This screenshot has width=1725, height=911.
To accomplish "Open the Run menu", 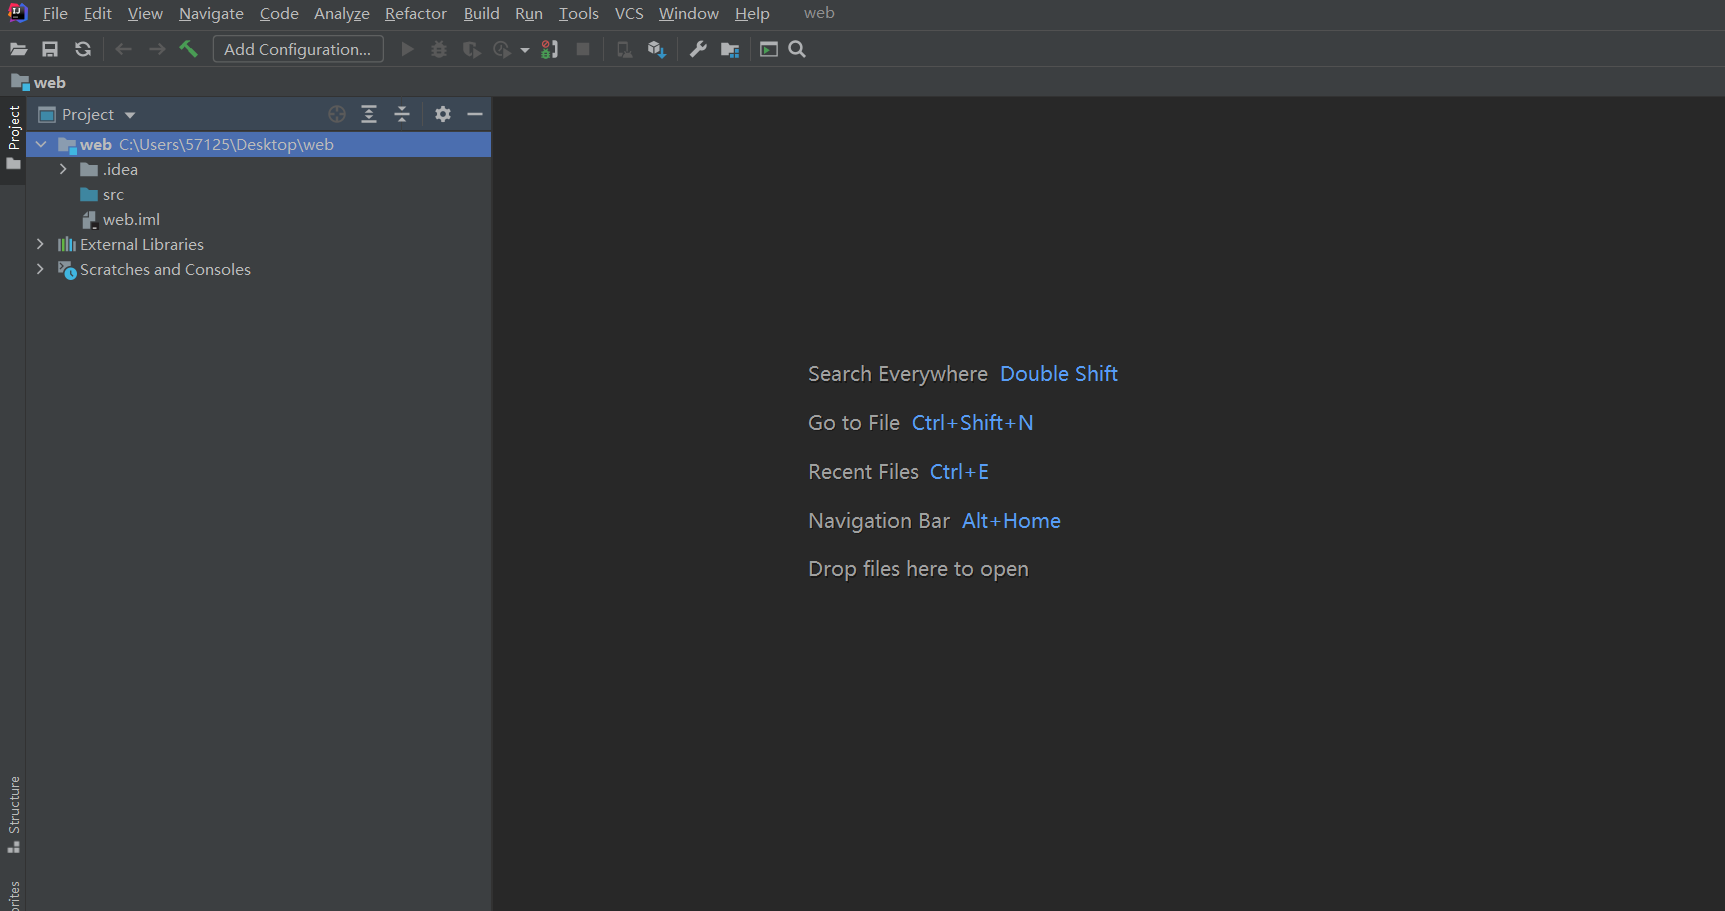I will point(529,13).
